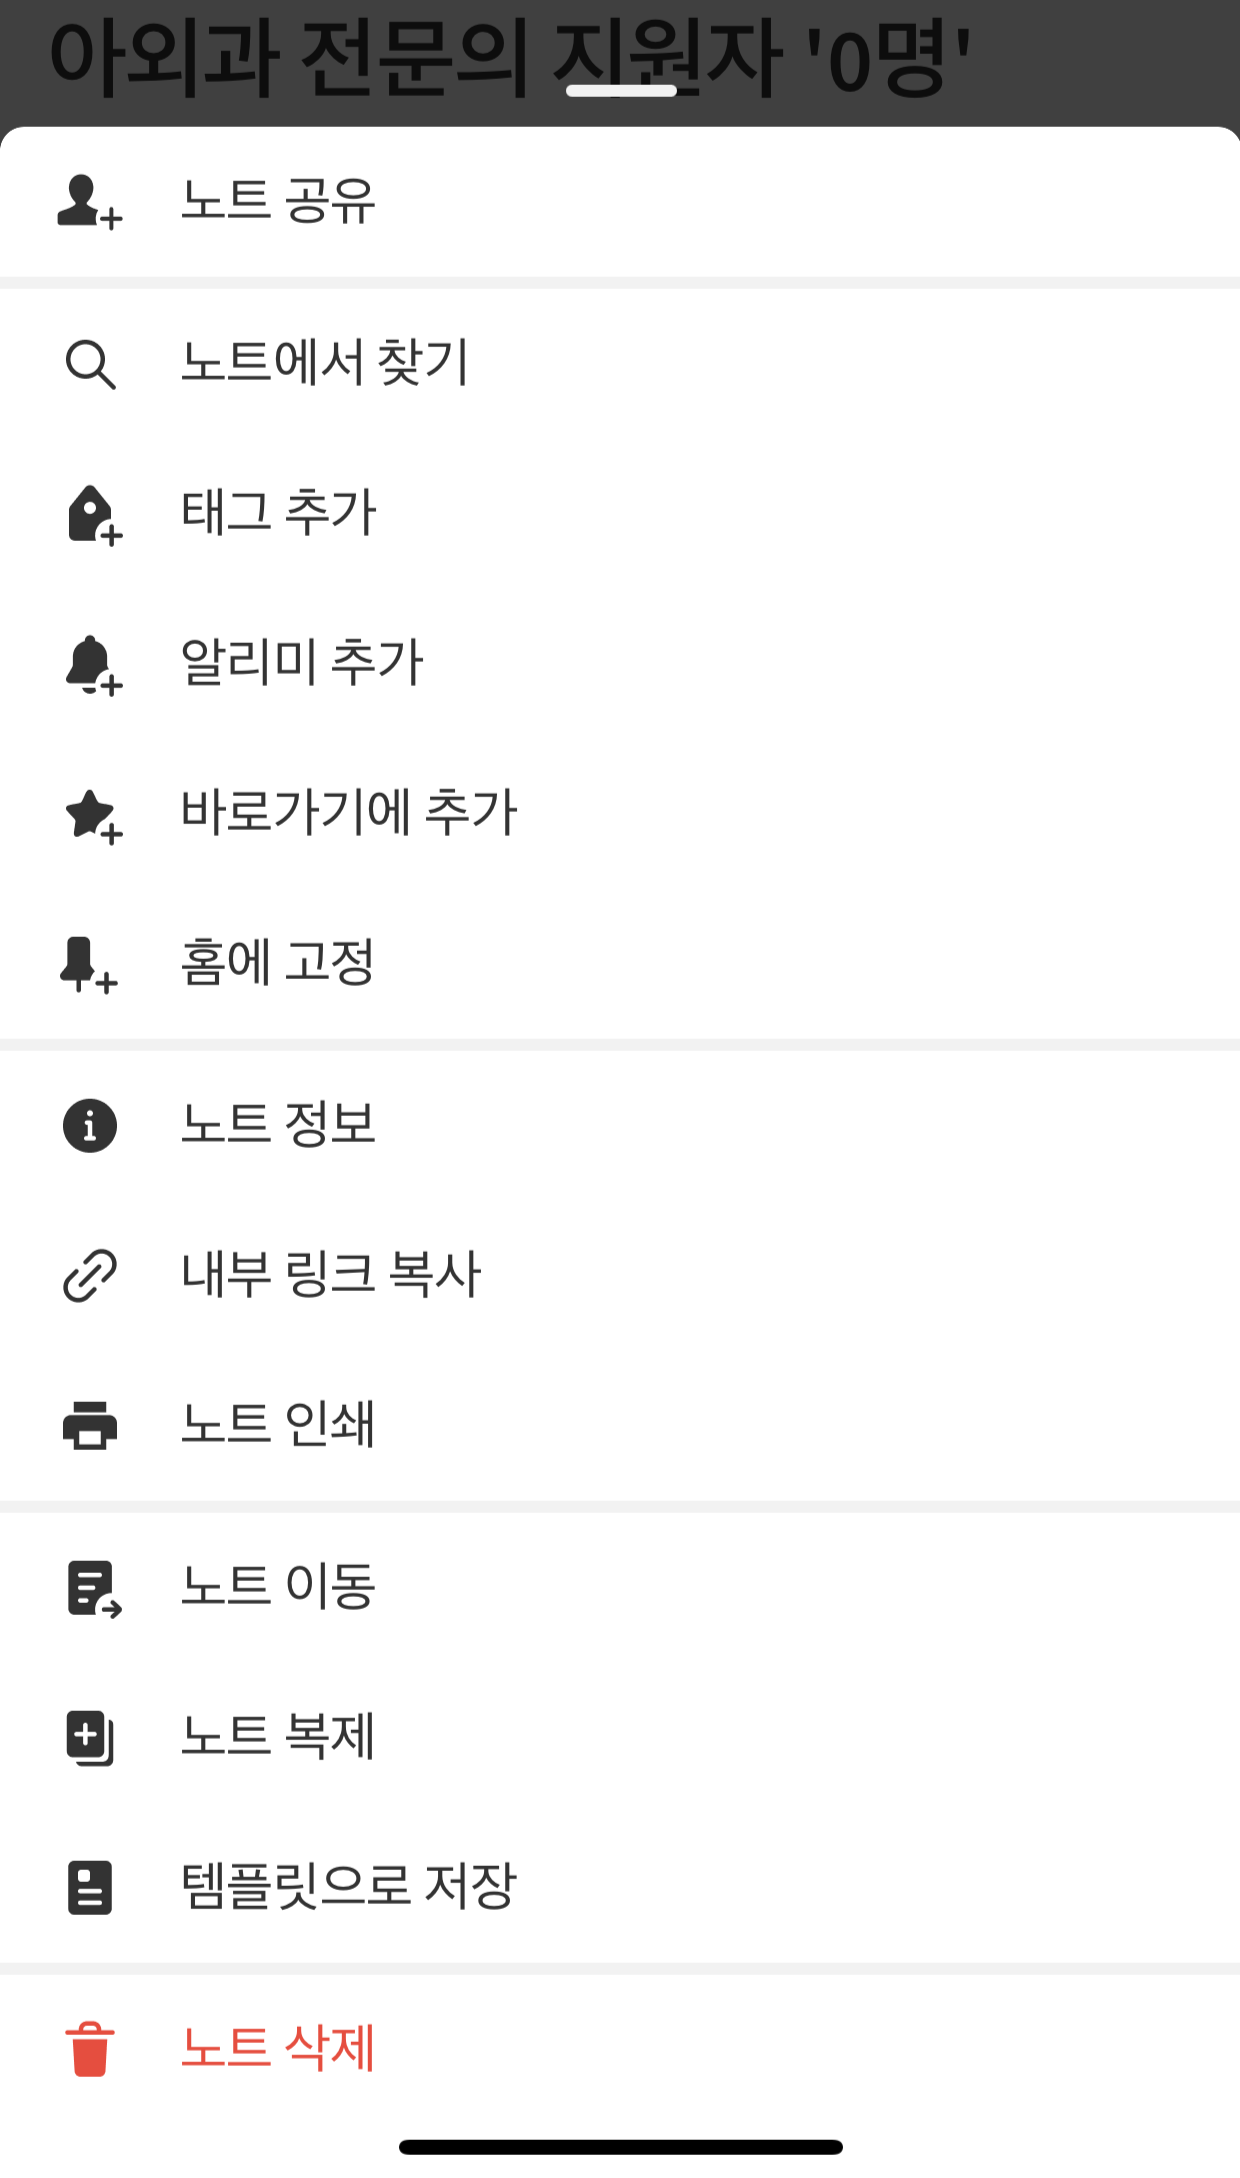Tap the star icon to add shortcut

click(x=93, y=815)
